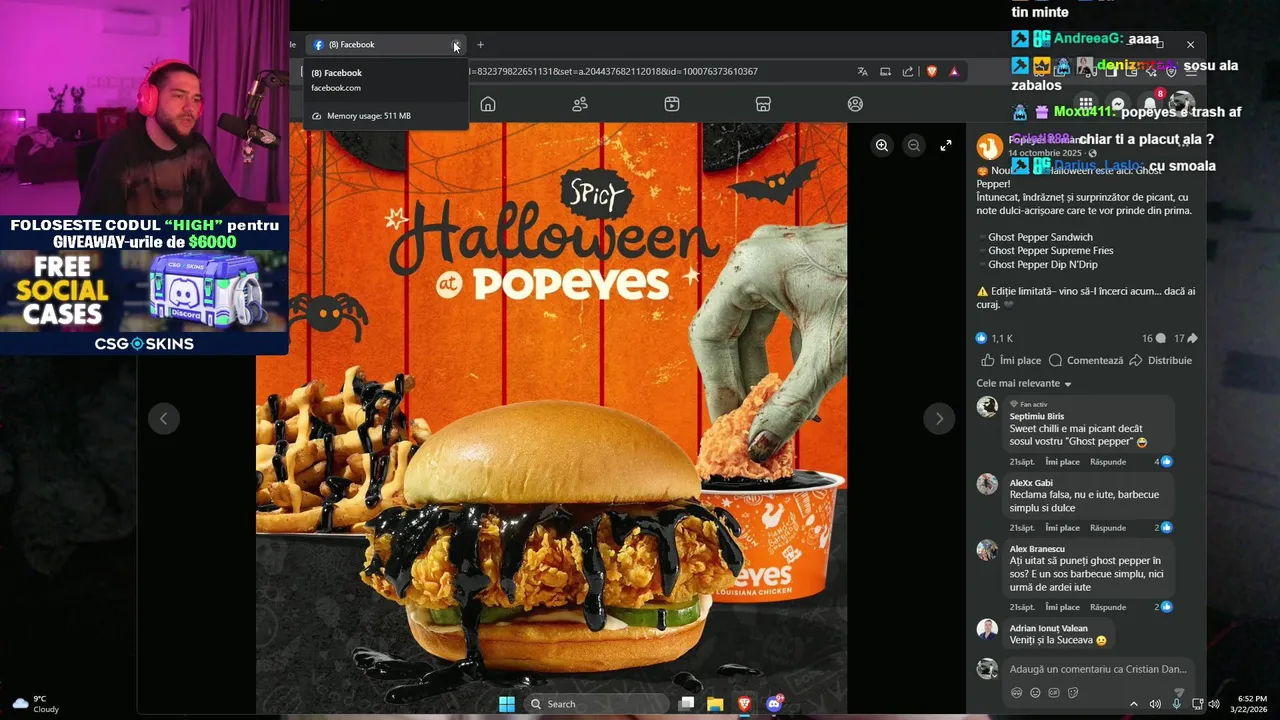Click the Adaugă un comentariu field
This screenshot has width=1280, height=720.
1097,669
